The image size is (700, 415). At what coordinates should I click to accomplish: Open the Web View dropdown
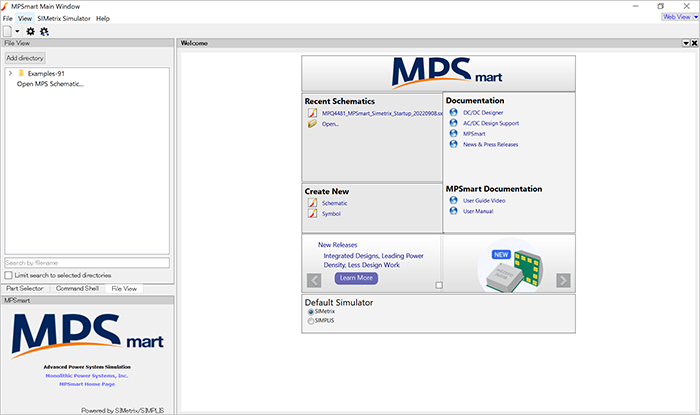(696, 17)
